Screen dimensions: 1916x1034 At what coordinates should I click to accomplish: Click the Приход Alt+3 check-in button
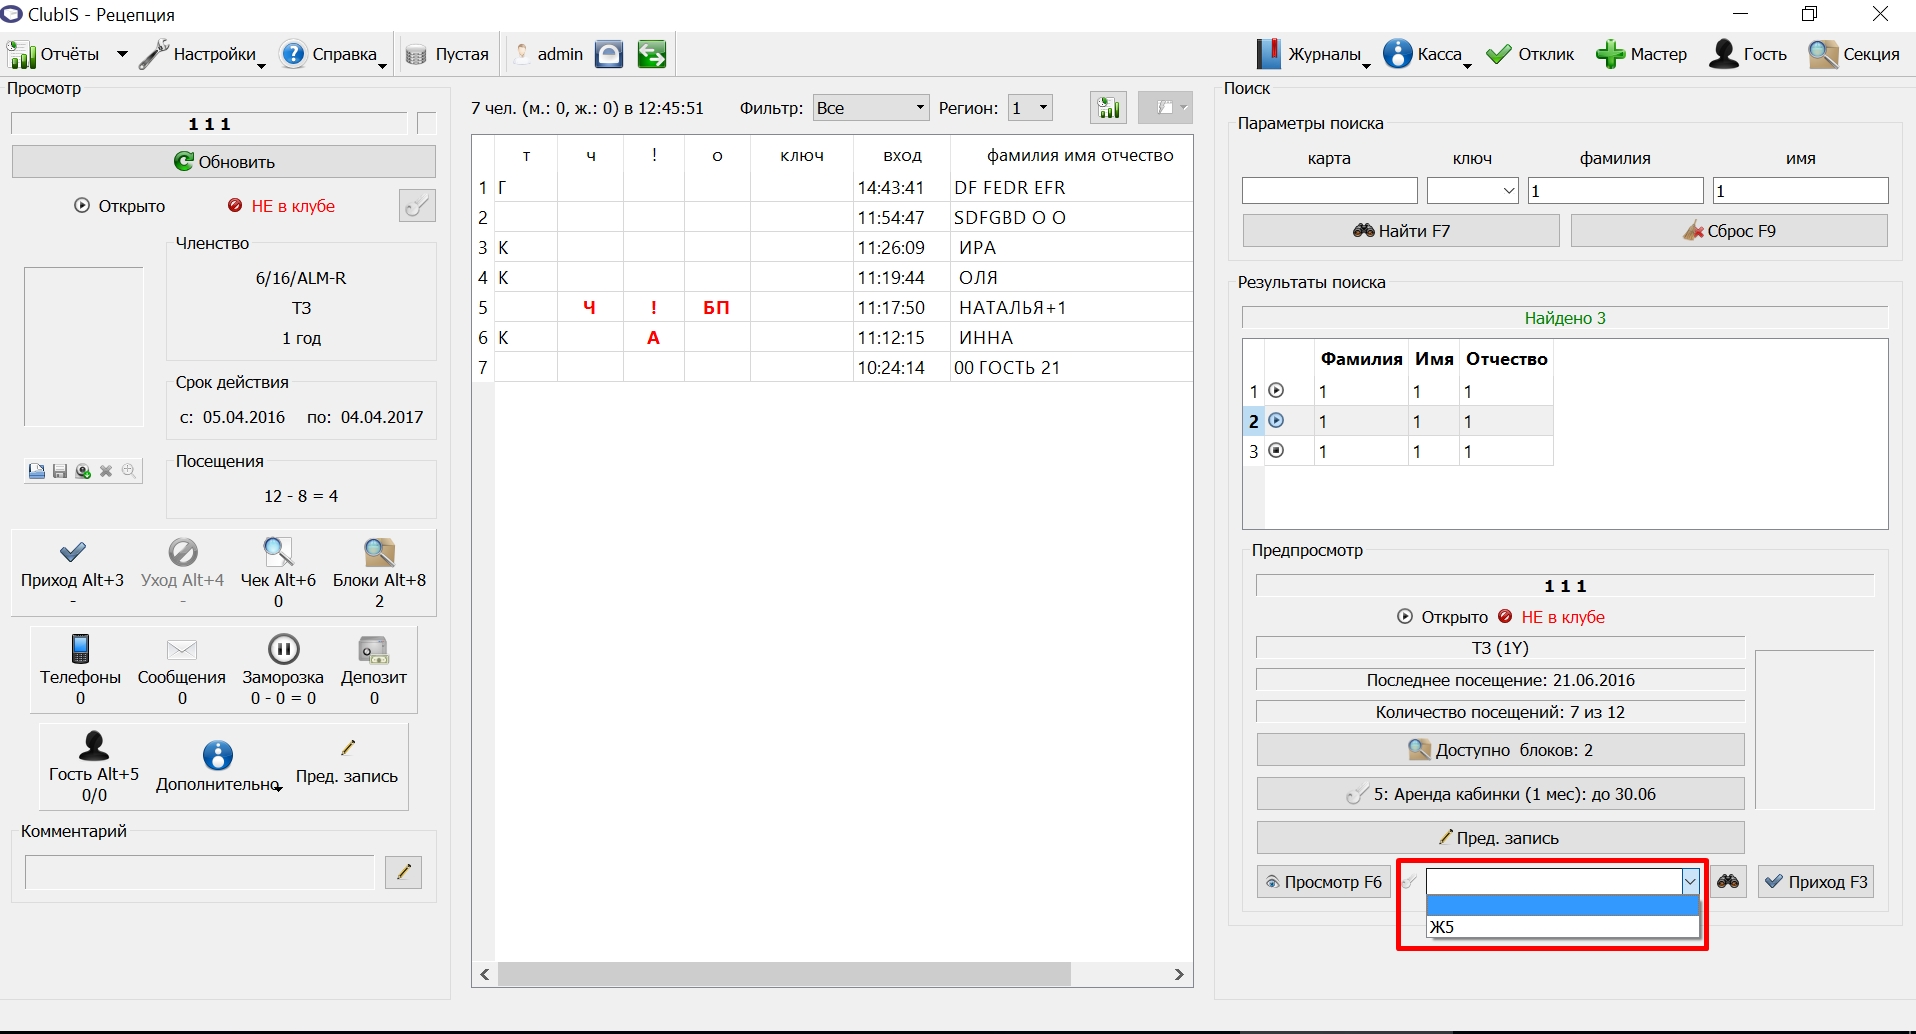click(73, 573)
